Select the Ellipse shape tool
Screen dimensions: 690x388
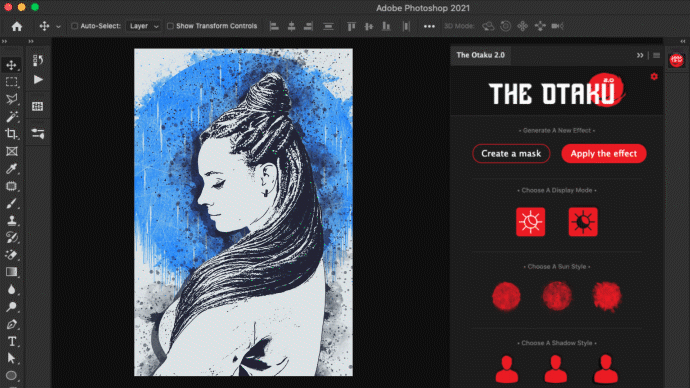pos(11,376)
